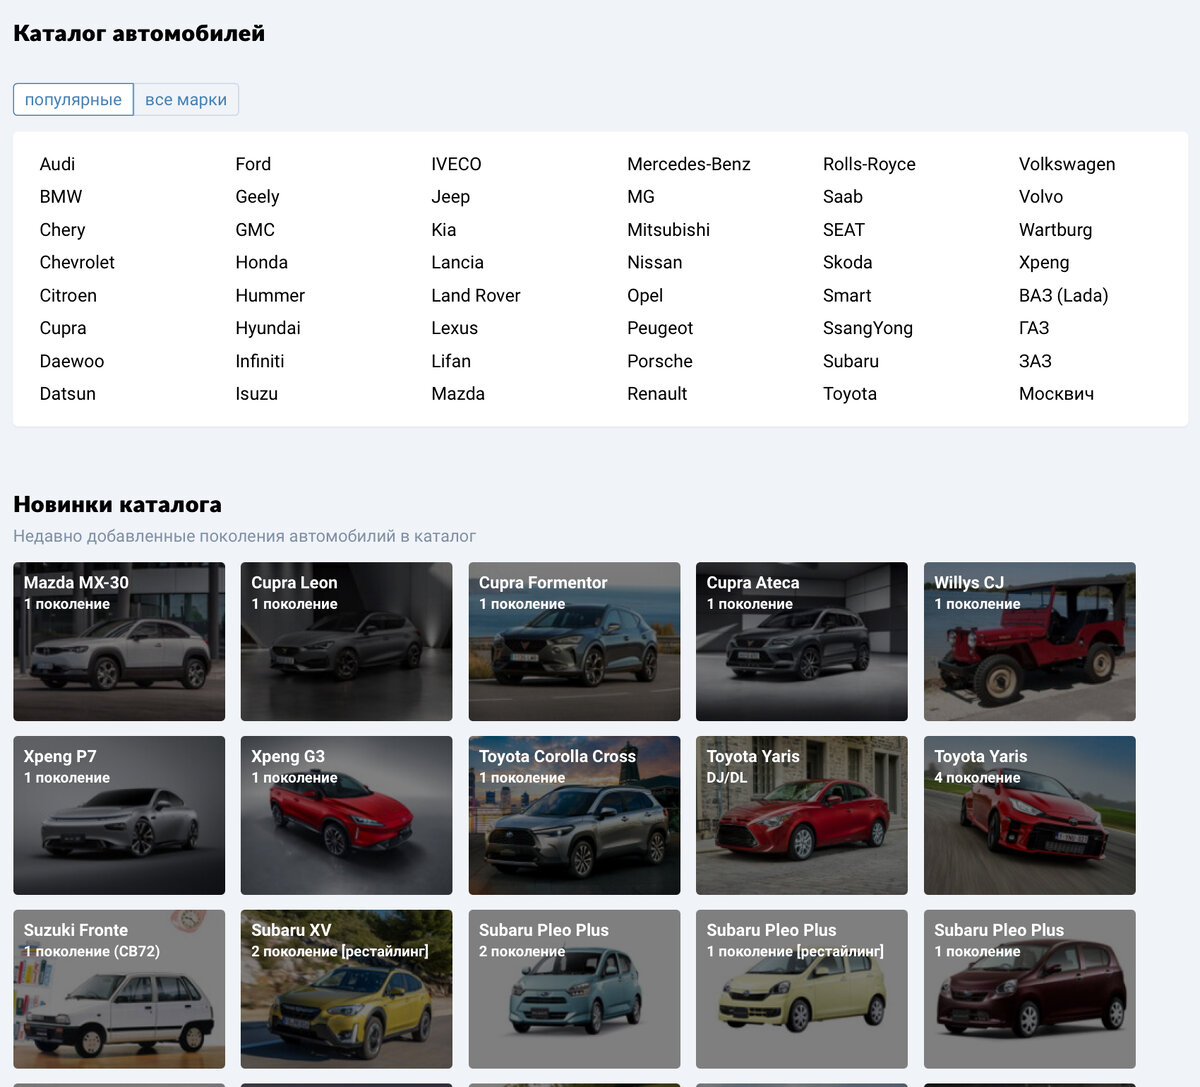Viewport: 1200px width, 1087px height.
Task: Open the Cupra brand link
Action: 63,328
